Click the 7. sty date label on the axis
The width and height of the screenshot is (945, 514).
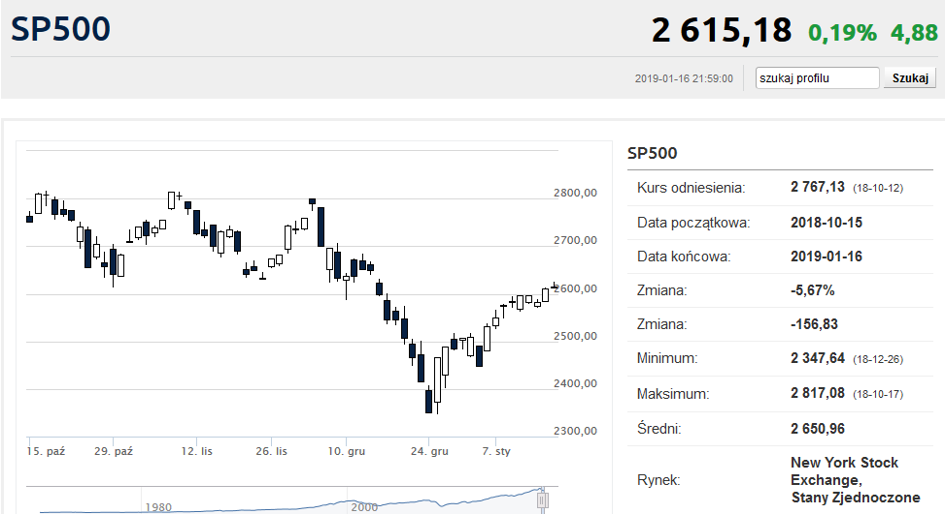coord(496,451)
